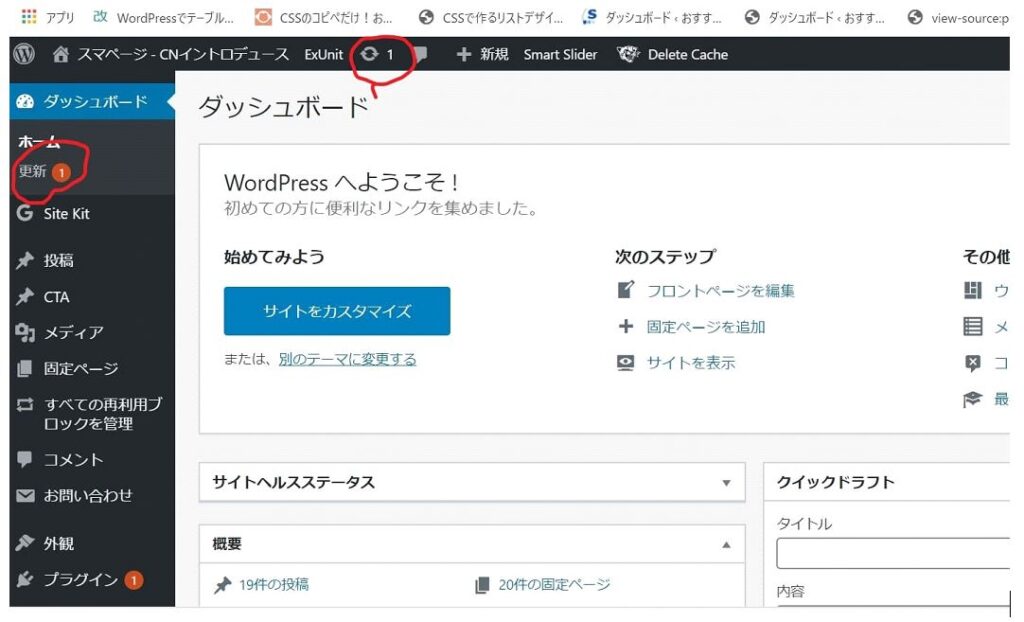The image size is (1024, 622).
Task: Open the CSSのコピペだけ bookmark
Action: point(324,18)
